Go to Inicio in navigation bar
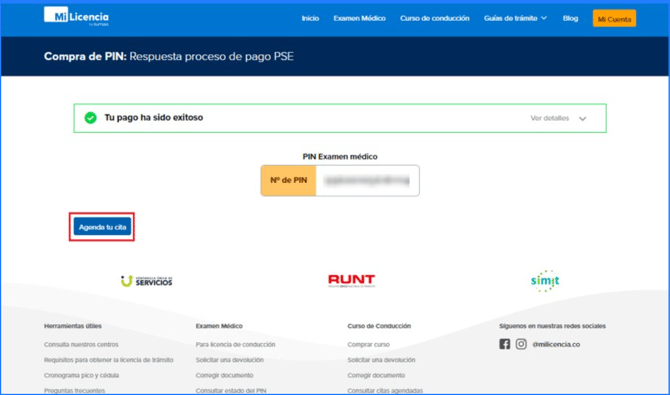 click(x=310, y=18)
